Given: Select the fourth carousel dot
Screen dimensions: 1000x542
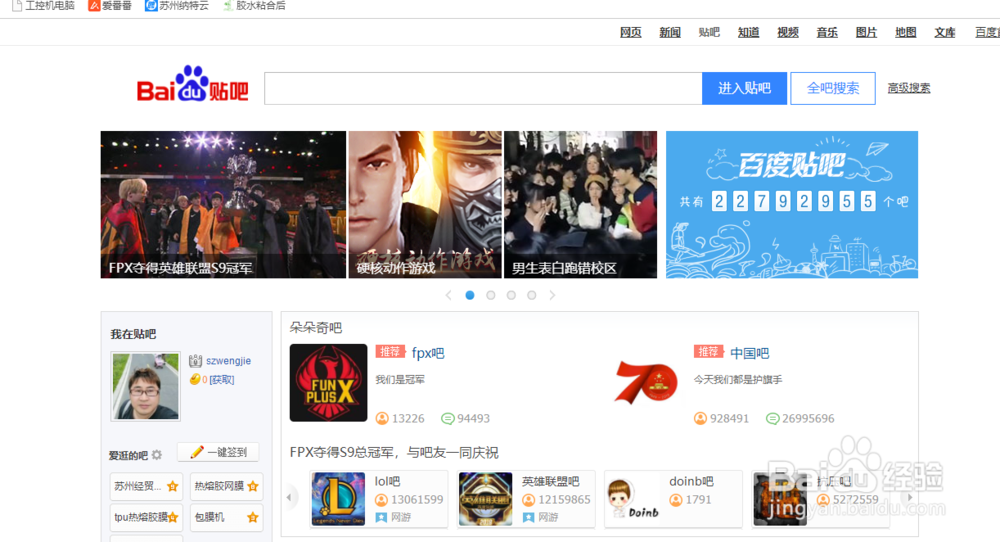Looking at the screenshot, I should [531, 295].
